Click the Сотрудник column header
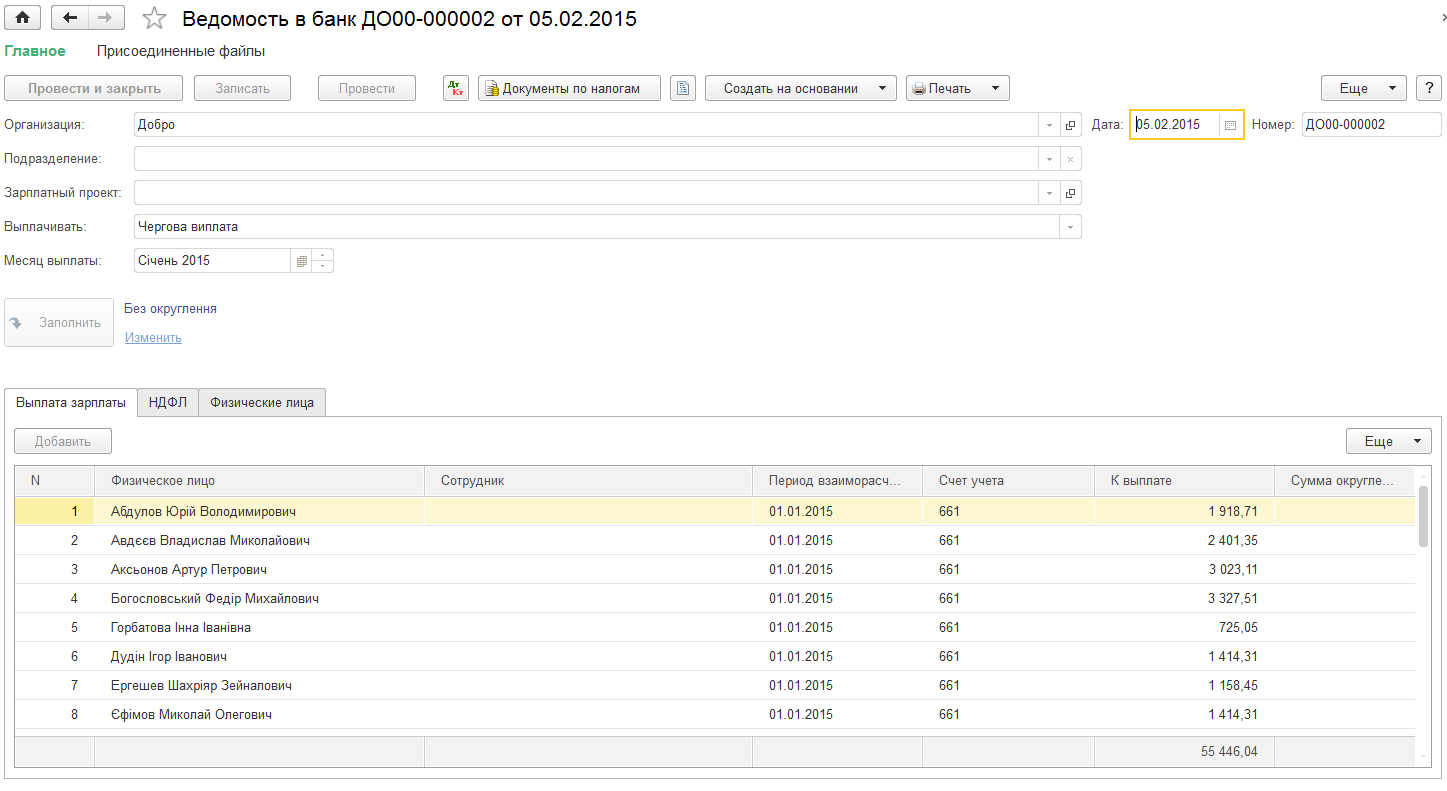Viewport: 1447px width, 791px height. click(x=588, y=481)
